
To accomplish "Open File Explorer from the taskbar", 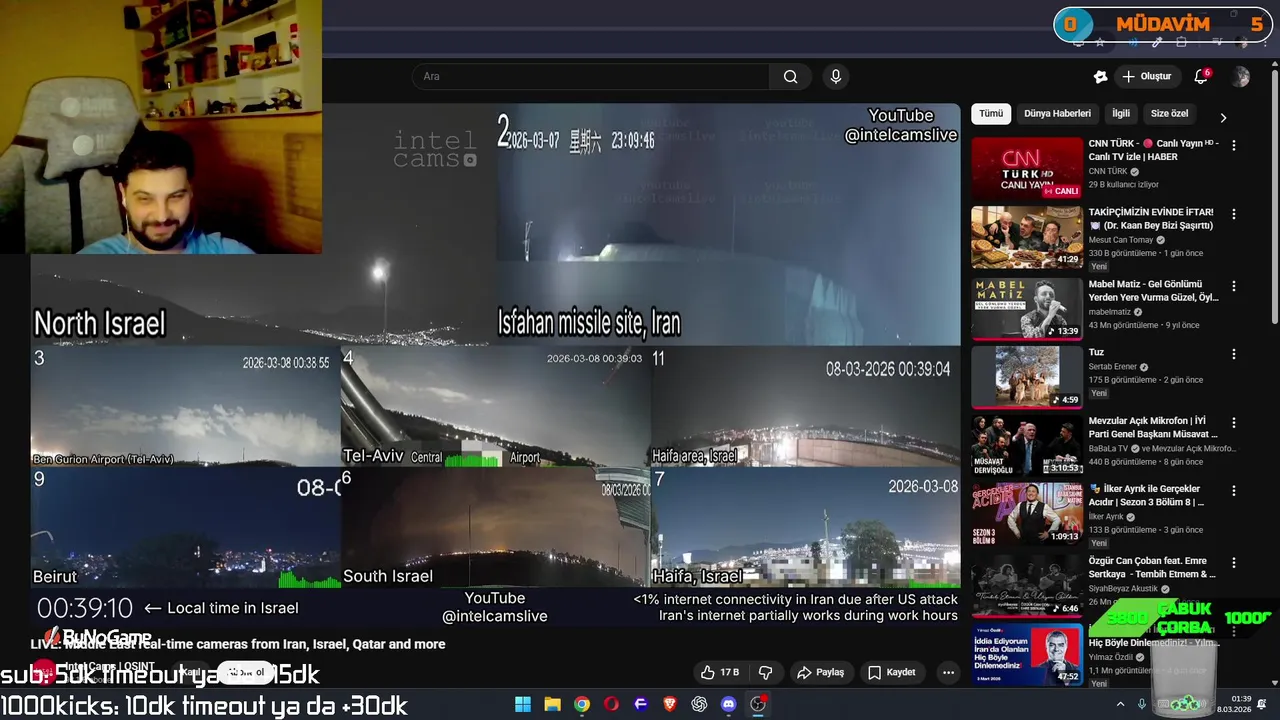I will point(552,704).
